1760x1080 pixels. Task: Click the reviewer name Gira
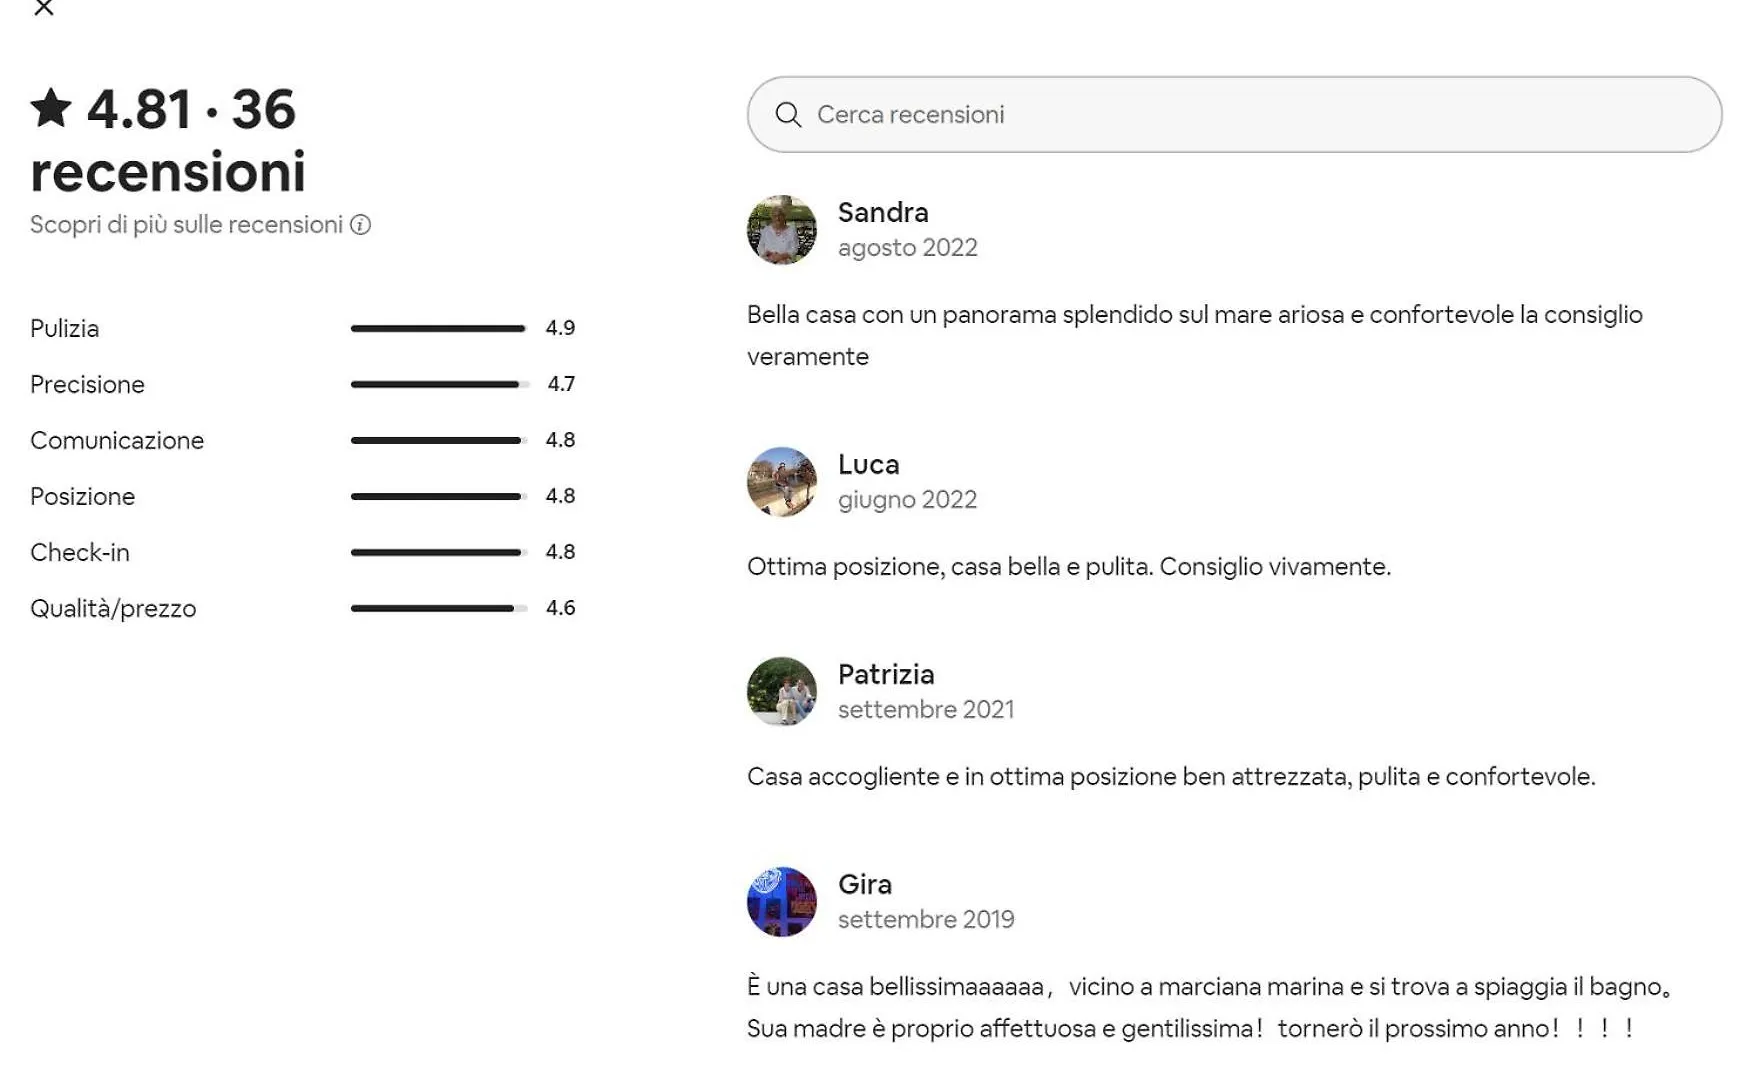[x=865, y=884]
